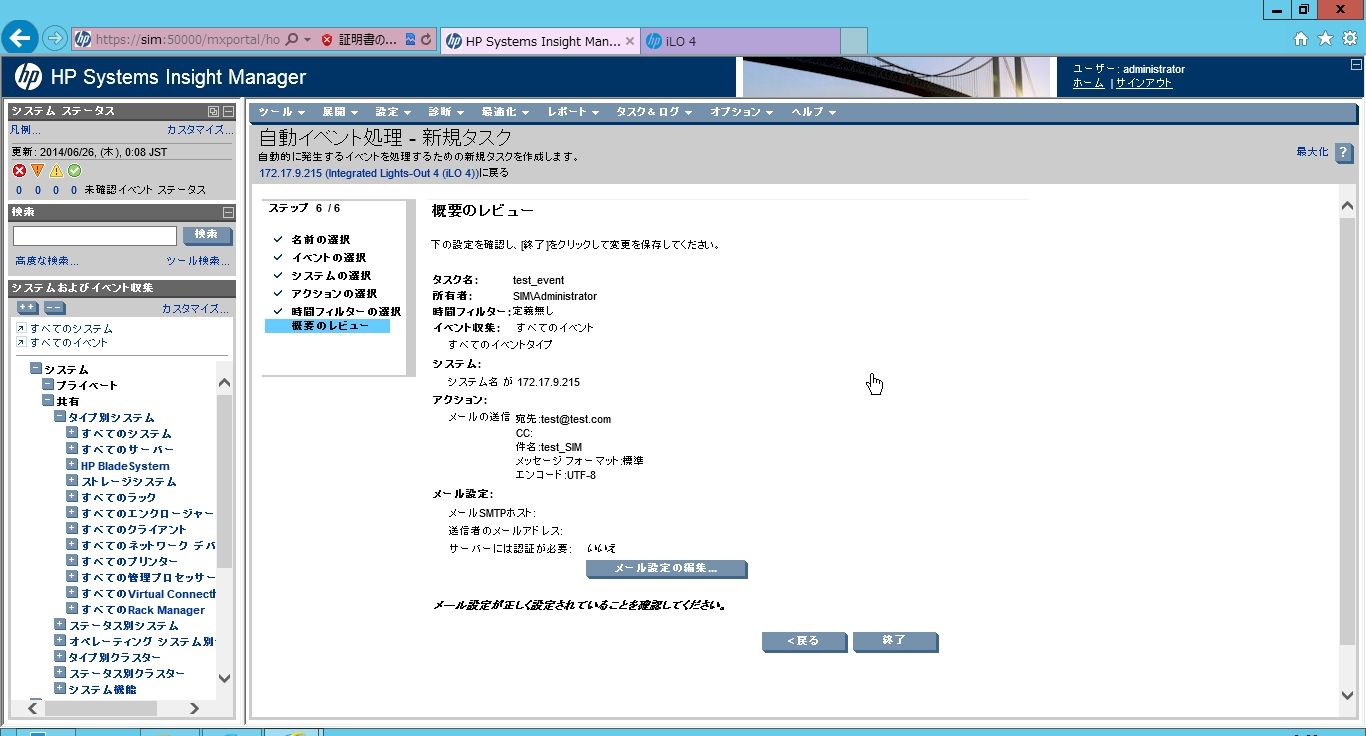Open the ヘルプ menu

click(x=813, y=112)
